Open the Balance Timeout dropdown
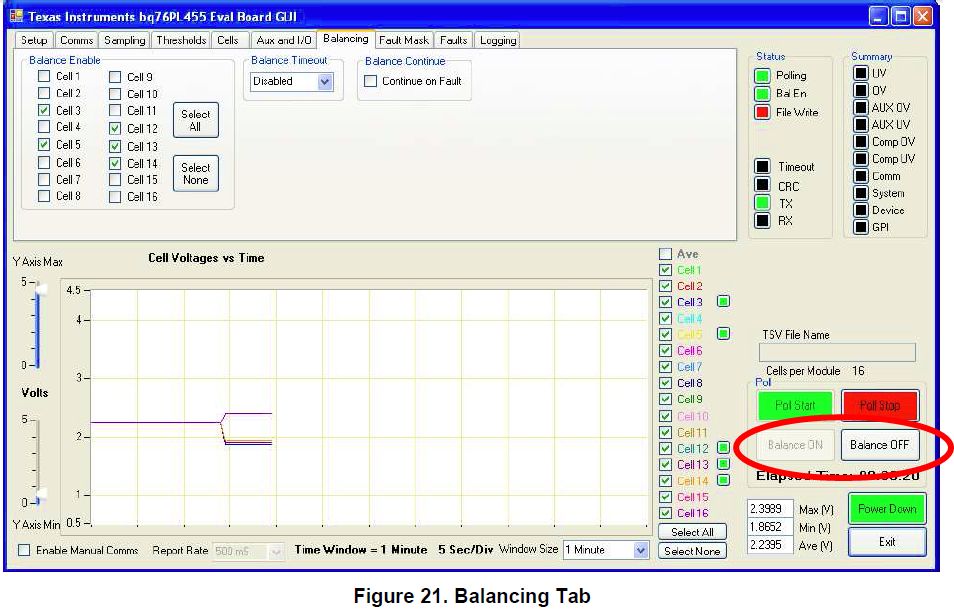 coord(325,82)
